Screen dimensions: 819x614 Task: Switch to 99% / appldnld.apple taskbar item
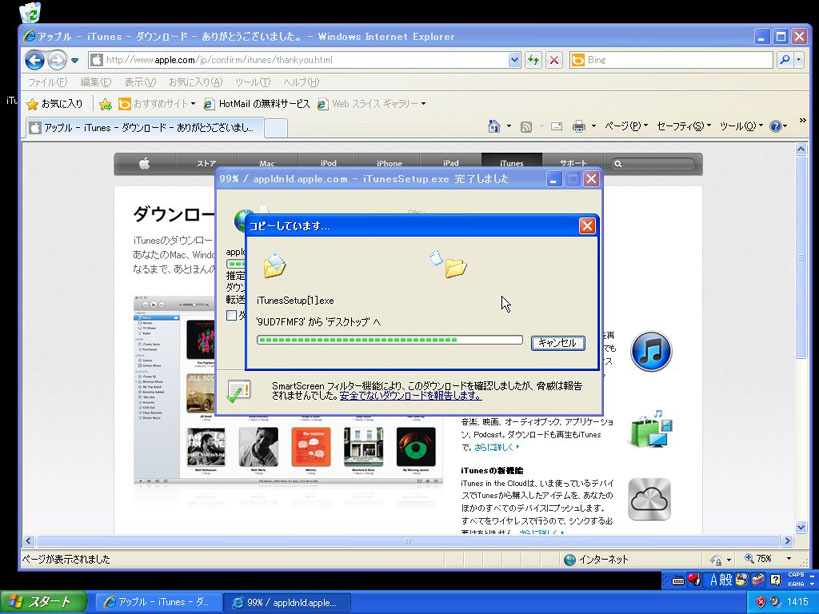pyautogui.click(x=286, y=602)
